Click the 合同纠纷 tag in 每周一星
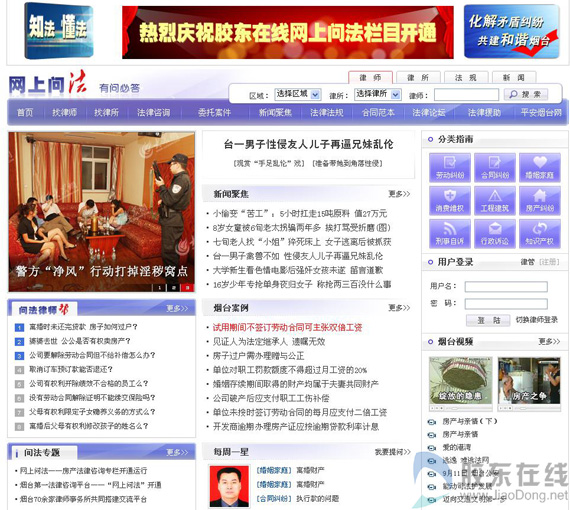Image resolution: width=570 pixels, height=510 pixels. (x=274, y=498)
